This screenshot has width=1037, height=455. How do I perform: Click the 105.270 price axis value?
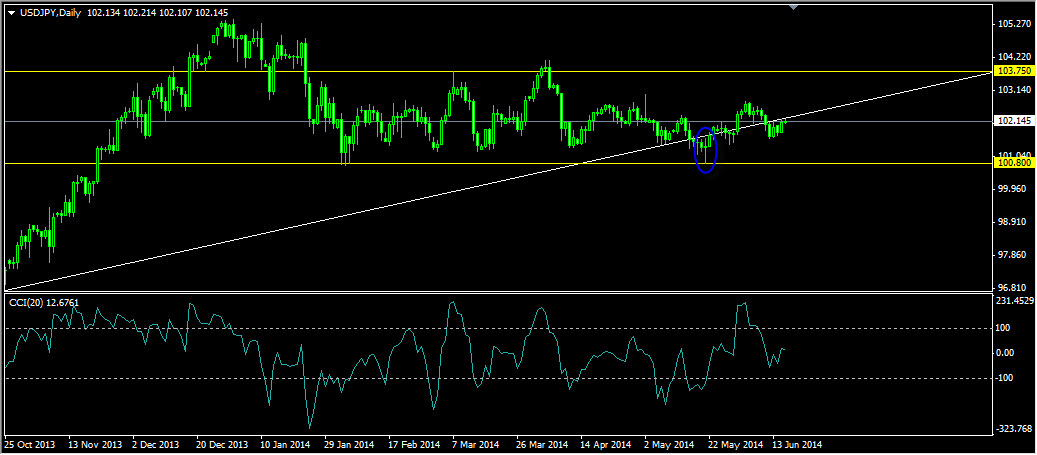point(1014,24)
